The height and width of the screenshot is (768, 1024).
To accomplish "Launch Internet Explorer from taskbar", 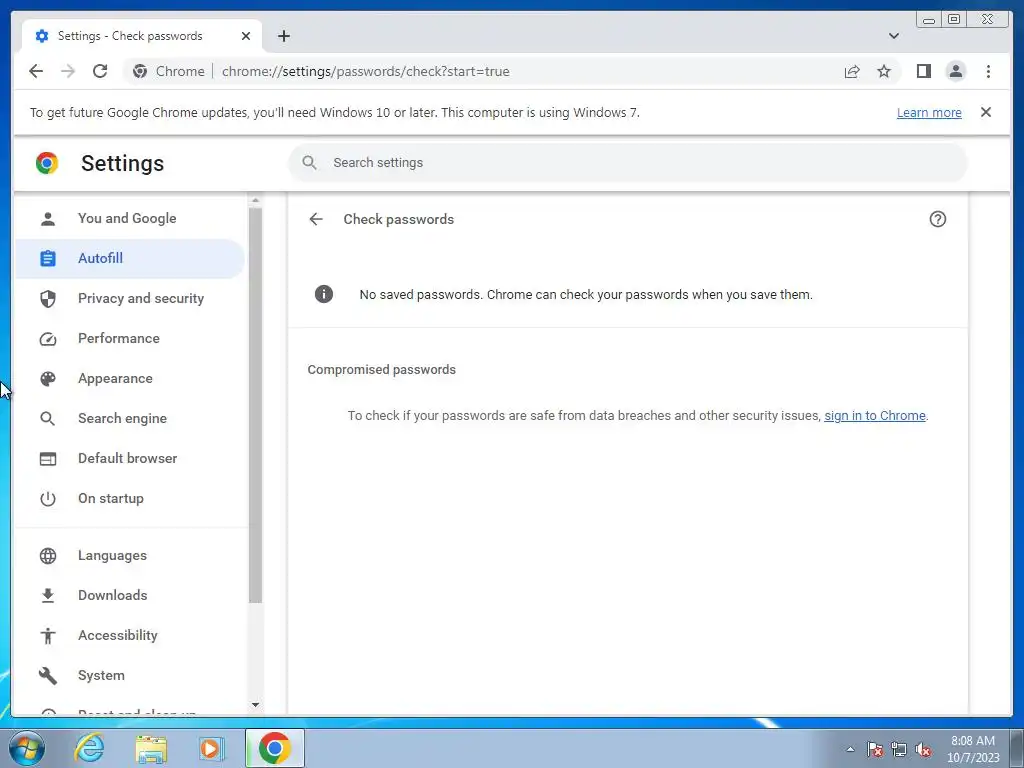I will pyautogui.click(x=89, y=748).
